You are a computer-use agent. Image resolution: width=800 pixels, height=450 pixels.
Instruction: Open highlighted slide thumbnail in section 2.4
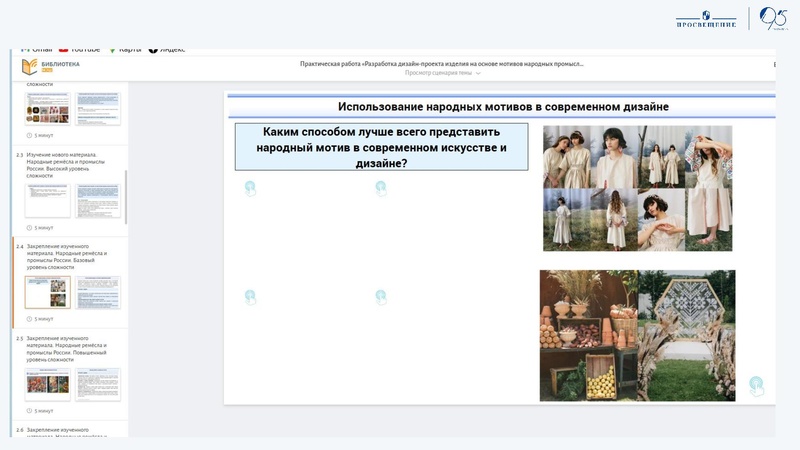[x=47, y=292]
